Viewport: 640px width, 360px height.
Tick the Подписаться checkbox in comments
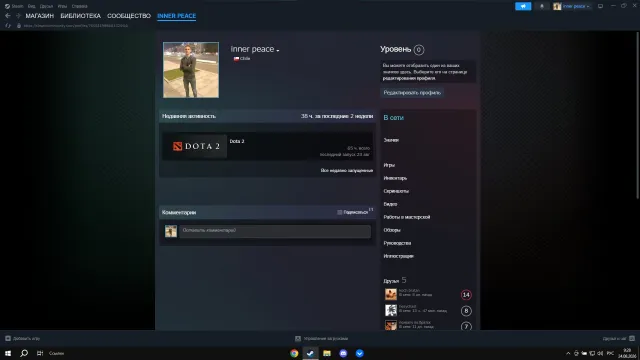(x=340, y=212)
